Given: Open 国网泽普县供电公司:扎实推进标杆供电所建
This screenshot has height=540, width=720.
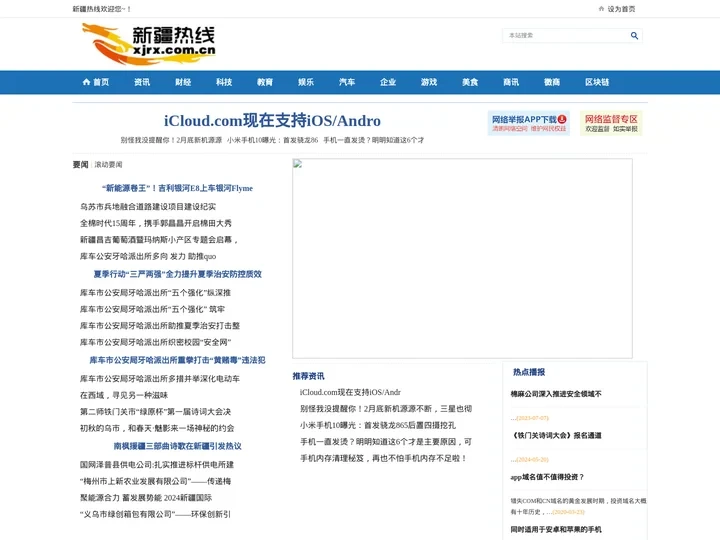Looking at the screenshot, I should point(157,465).
